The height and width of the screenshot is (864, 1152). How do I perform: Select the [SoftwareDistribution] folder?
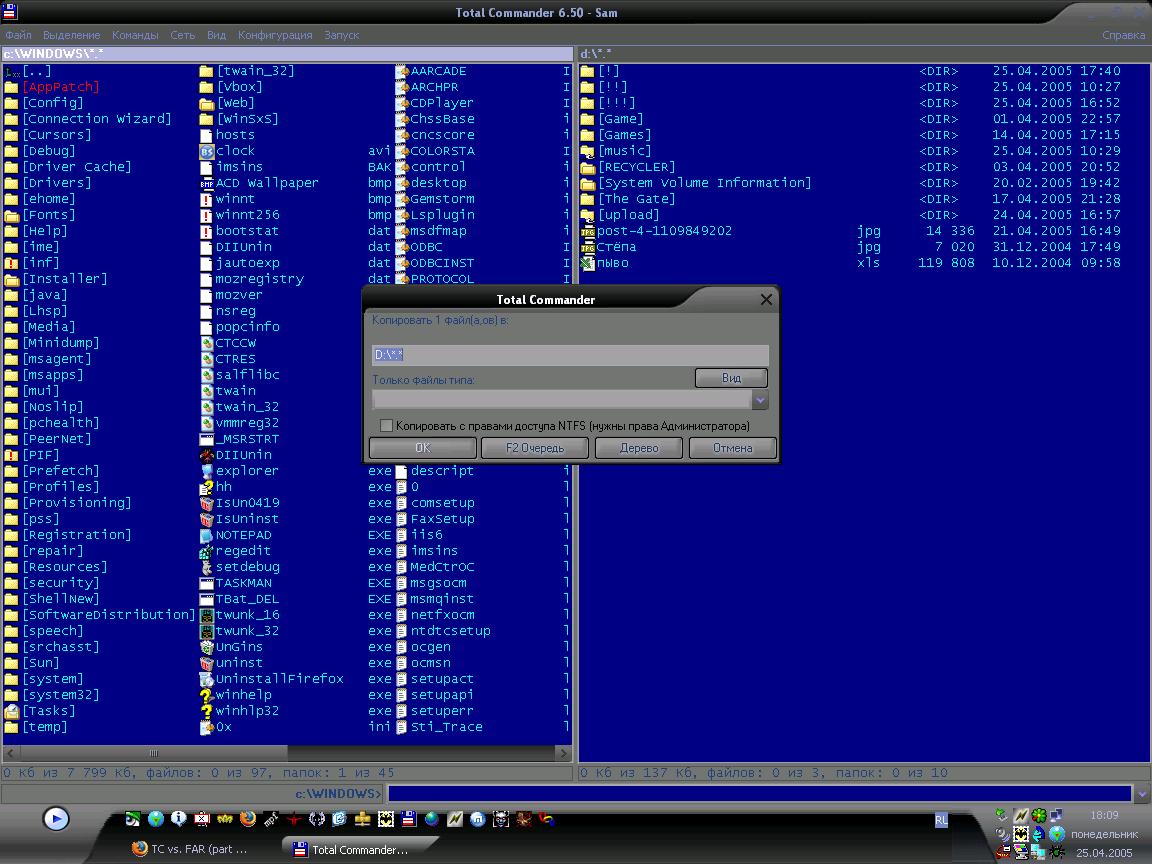(109, 615)
